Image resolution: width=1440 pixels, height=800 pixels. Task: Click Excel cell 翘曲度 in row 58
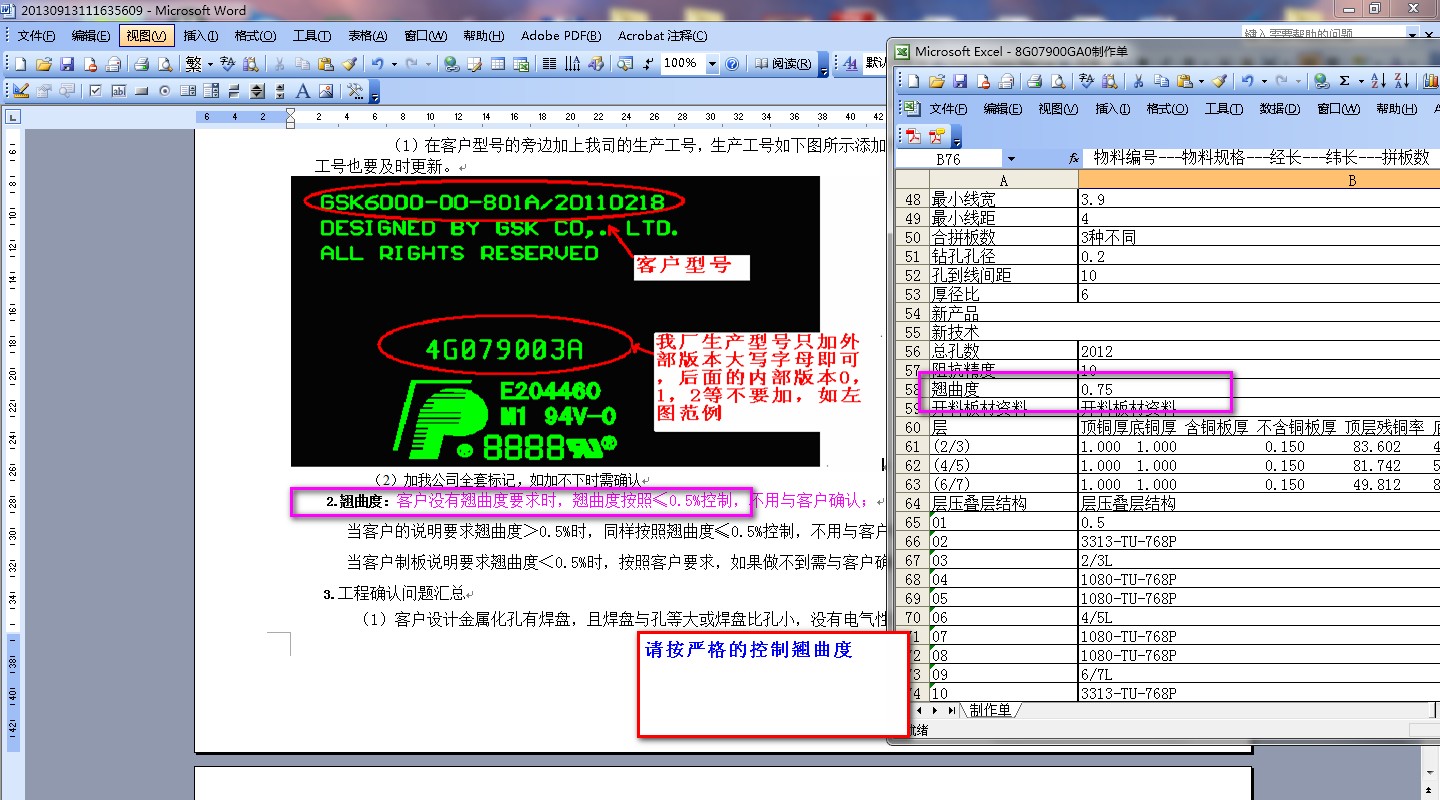1003,390
